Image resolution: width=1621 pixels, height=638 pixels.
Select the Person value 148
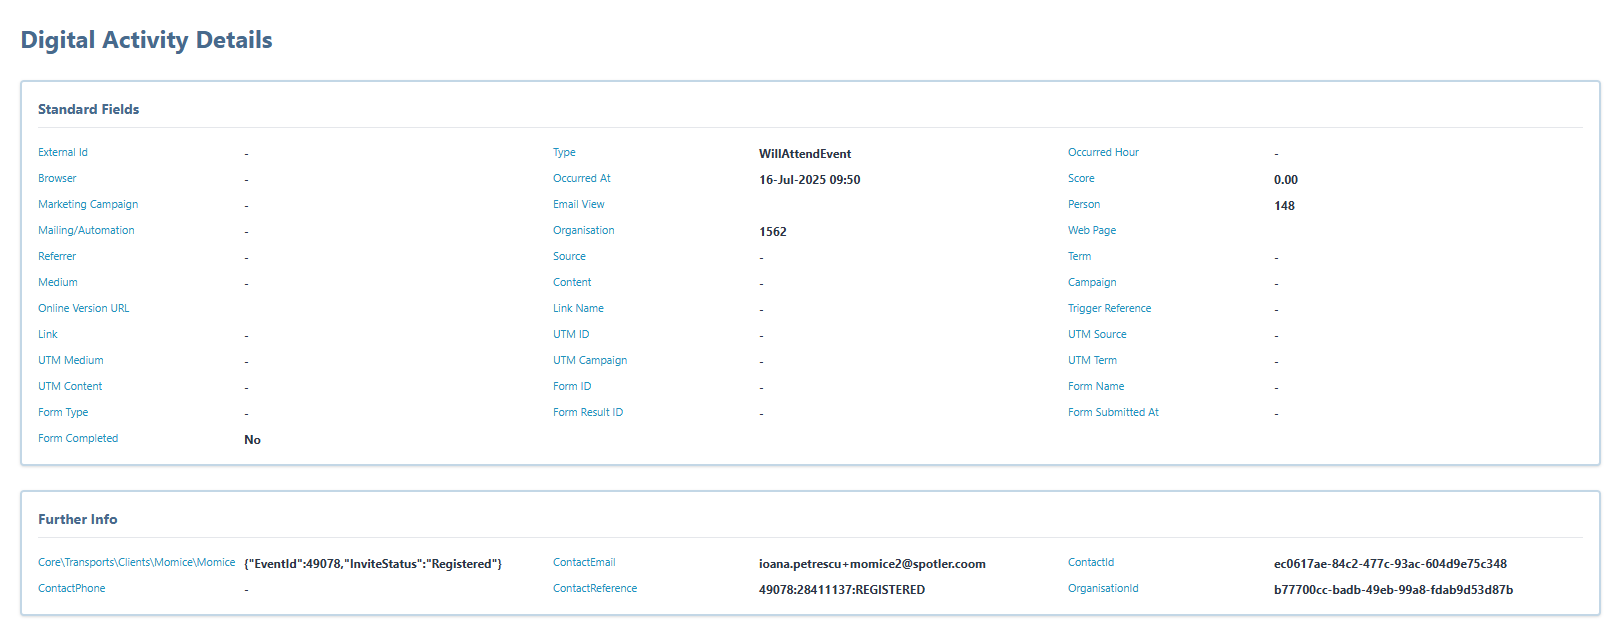click(1284, 206)
